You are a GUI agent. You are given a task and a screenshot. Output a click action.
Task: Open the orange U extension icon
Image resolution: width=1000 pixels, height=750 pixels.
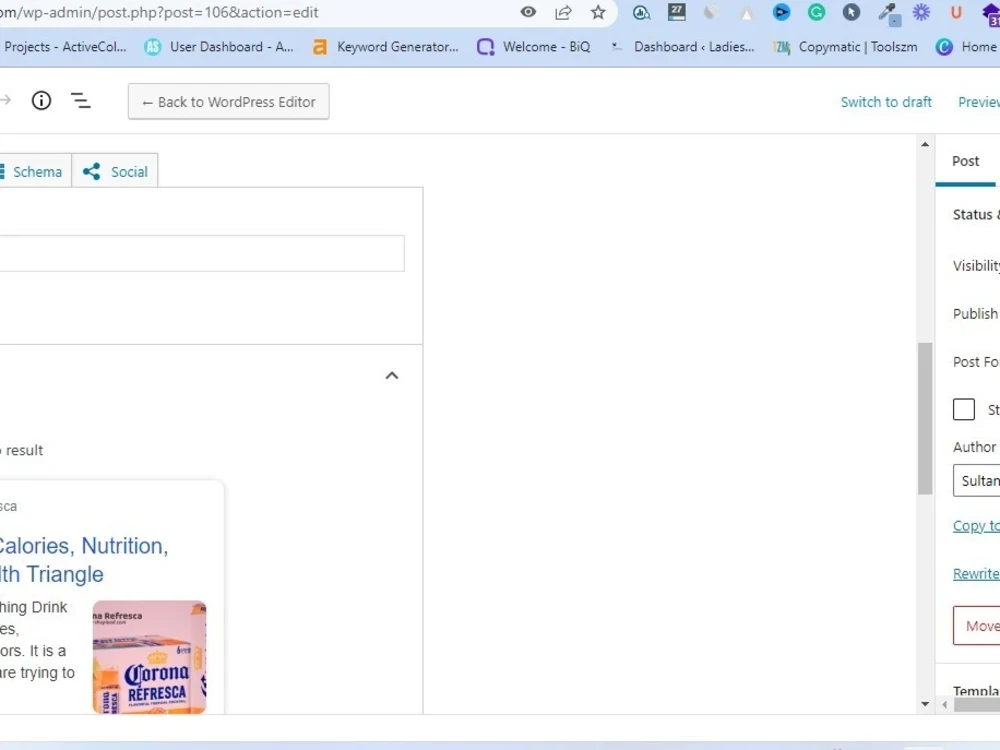[955, 12]
